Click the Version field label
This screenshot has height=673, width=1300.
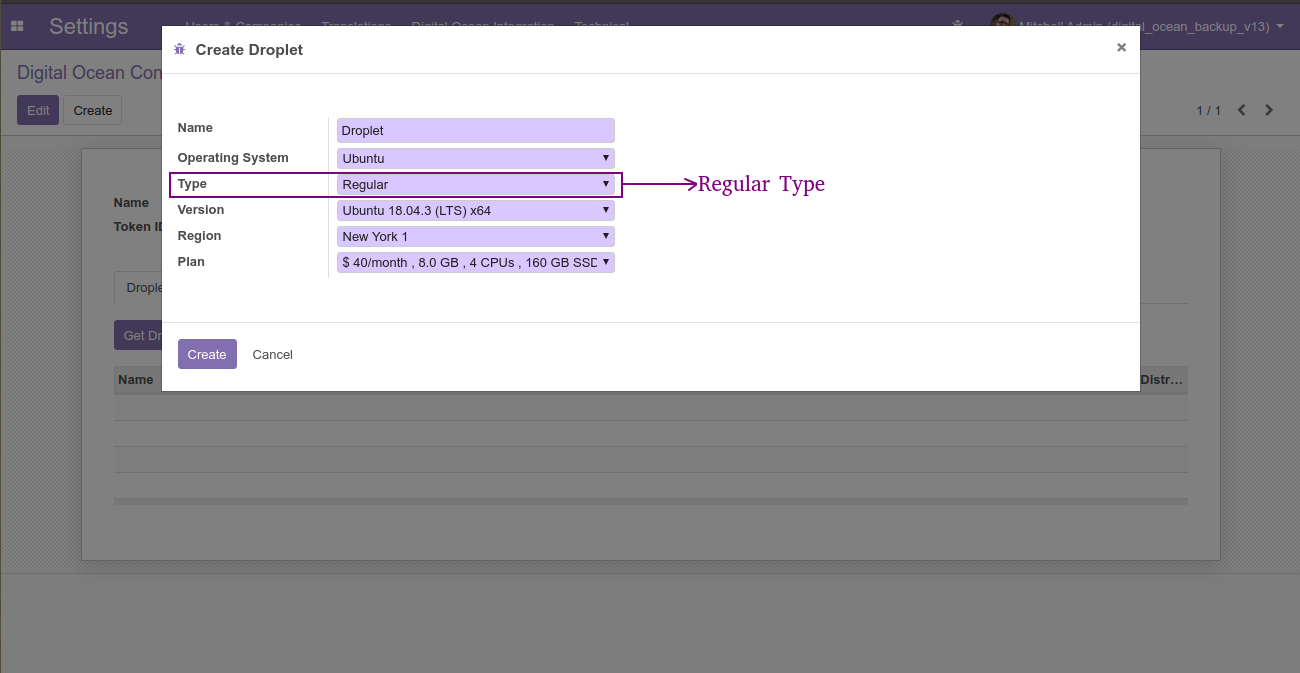201,210
